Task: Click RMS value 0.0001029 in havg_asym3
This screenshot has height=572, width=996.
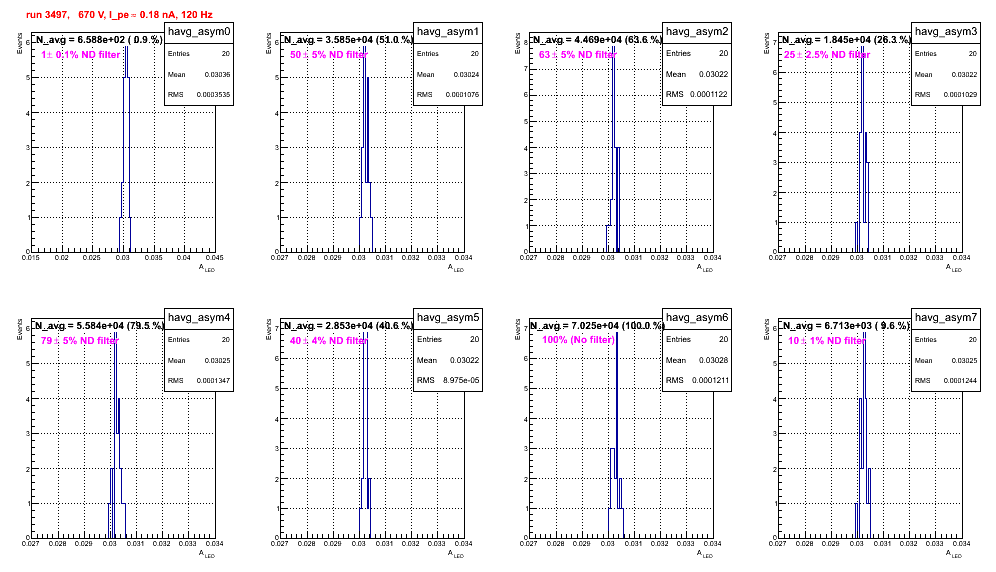Action: click(x=960, y=95)
